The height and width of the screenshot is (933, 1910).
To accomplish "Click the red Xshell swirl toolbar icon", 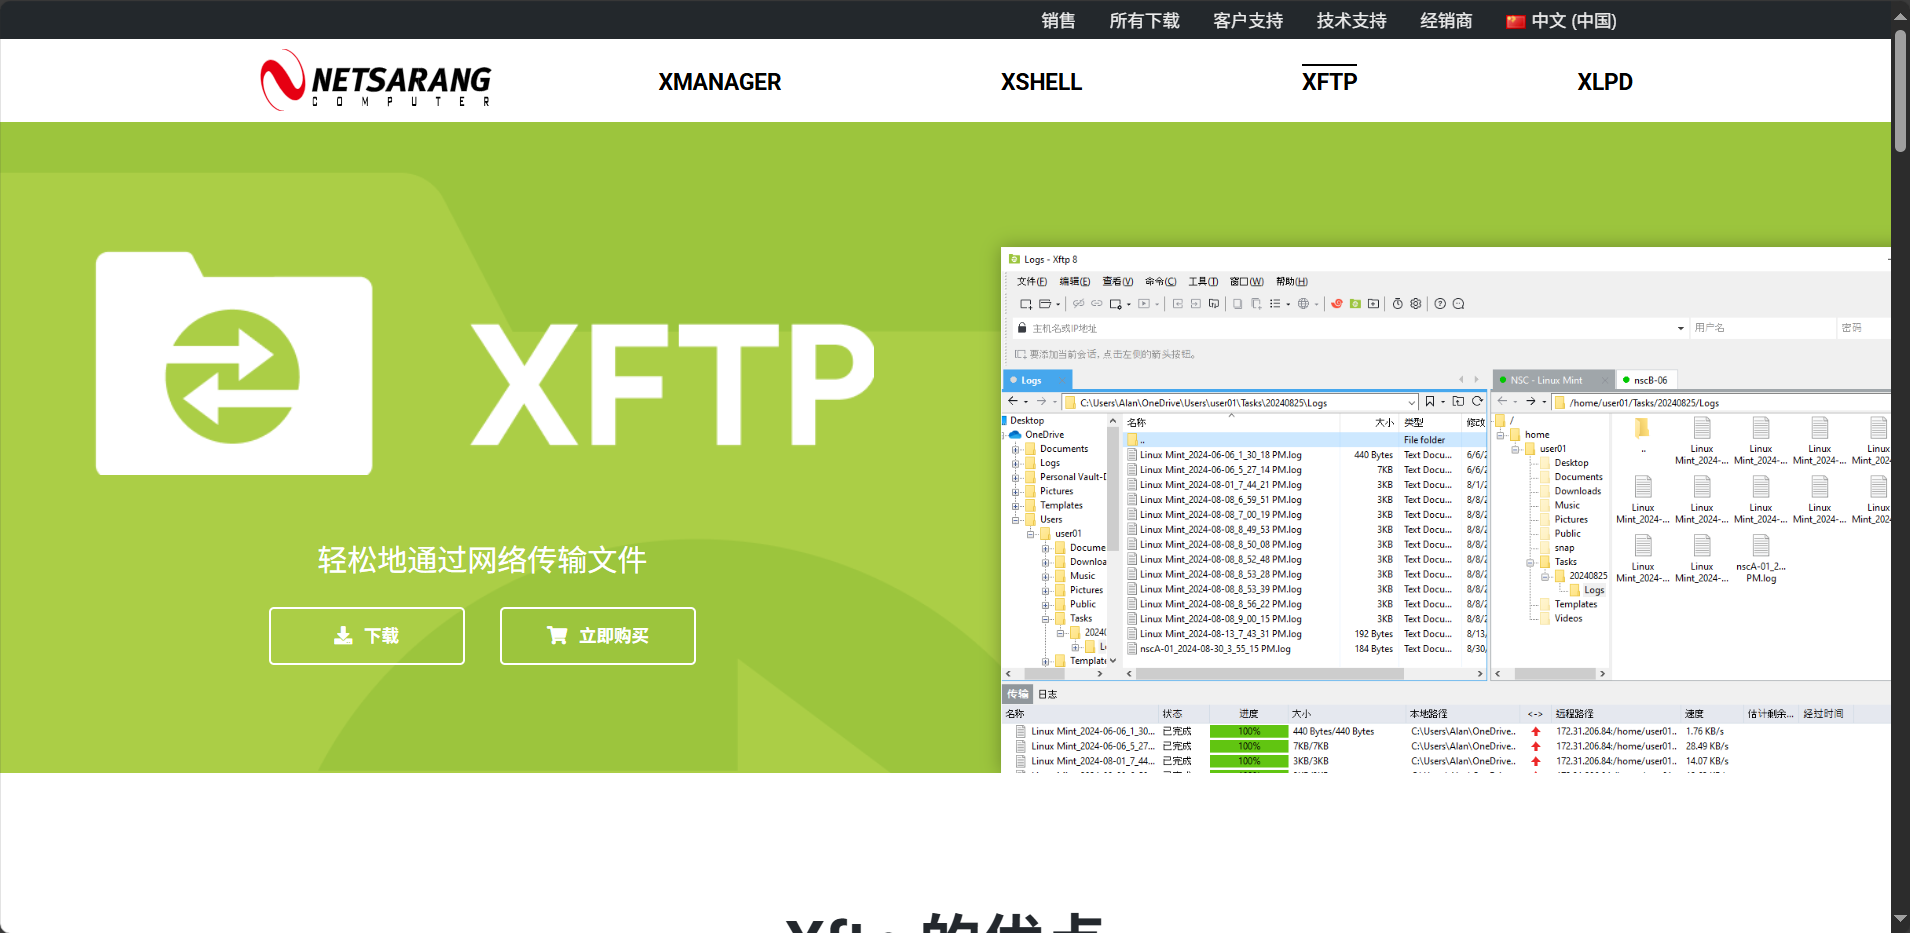I will (1337, 304).
